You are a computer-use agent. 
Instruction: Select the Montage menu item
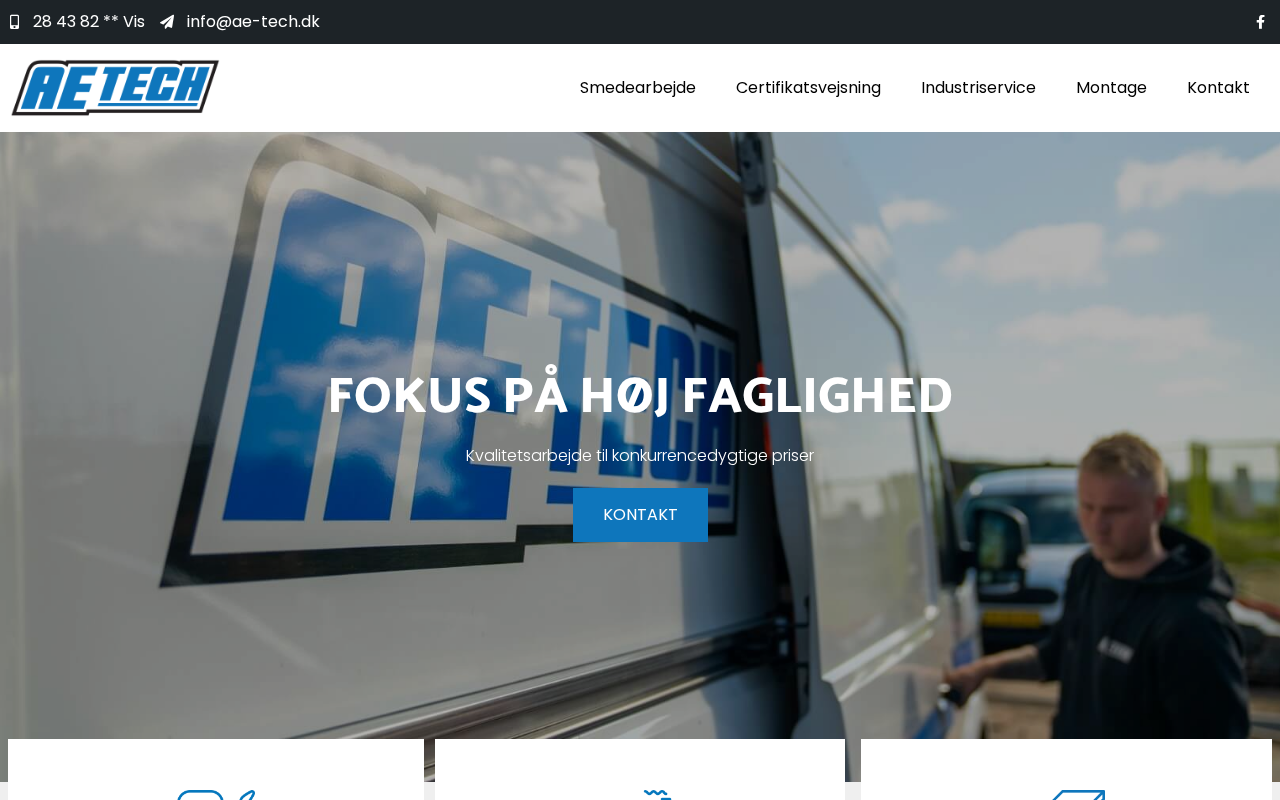point(1111,88)
